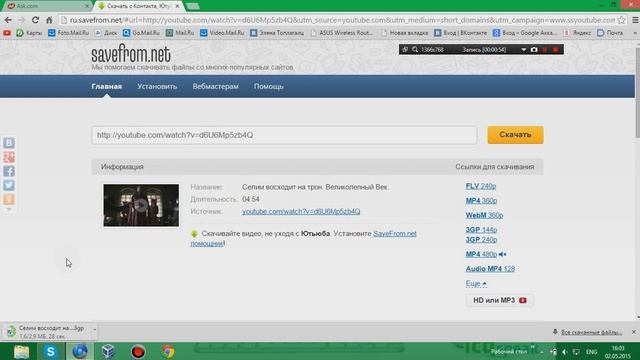Click magnifier icon in recorder bar

[415, 49]
